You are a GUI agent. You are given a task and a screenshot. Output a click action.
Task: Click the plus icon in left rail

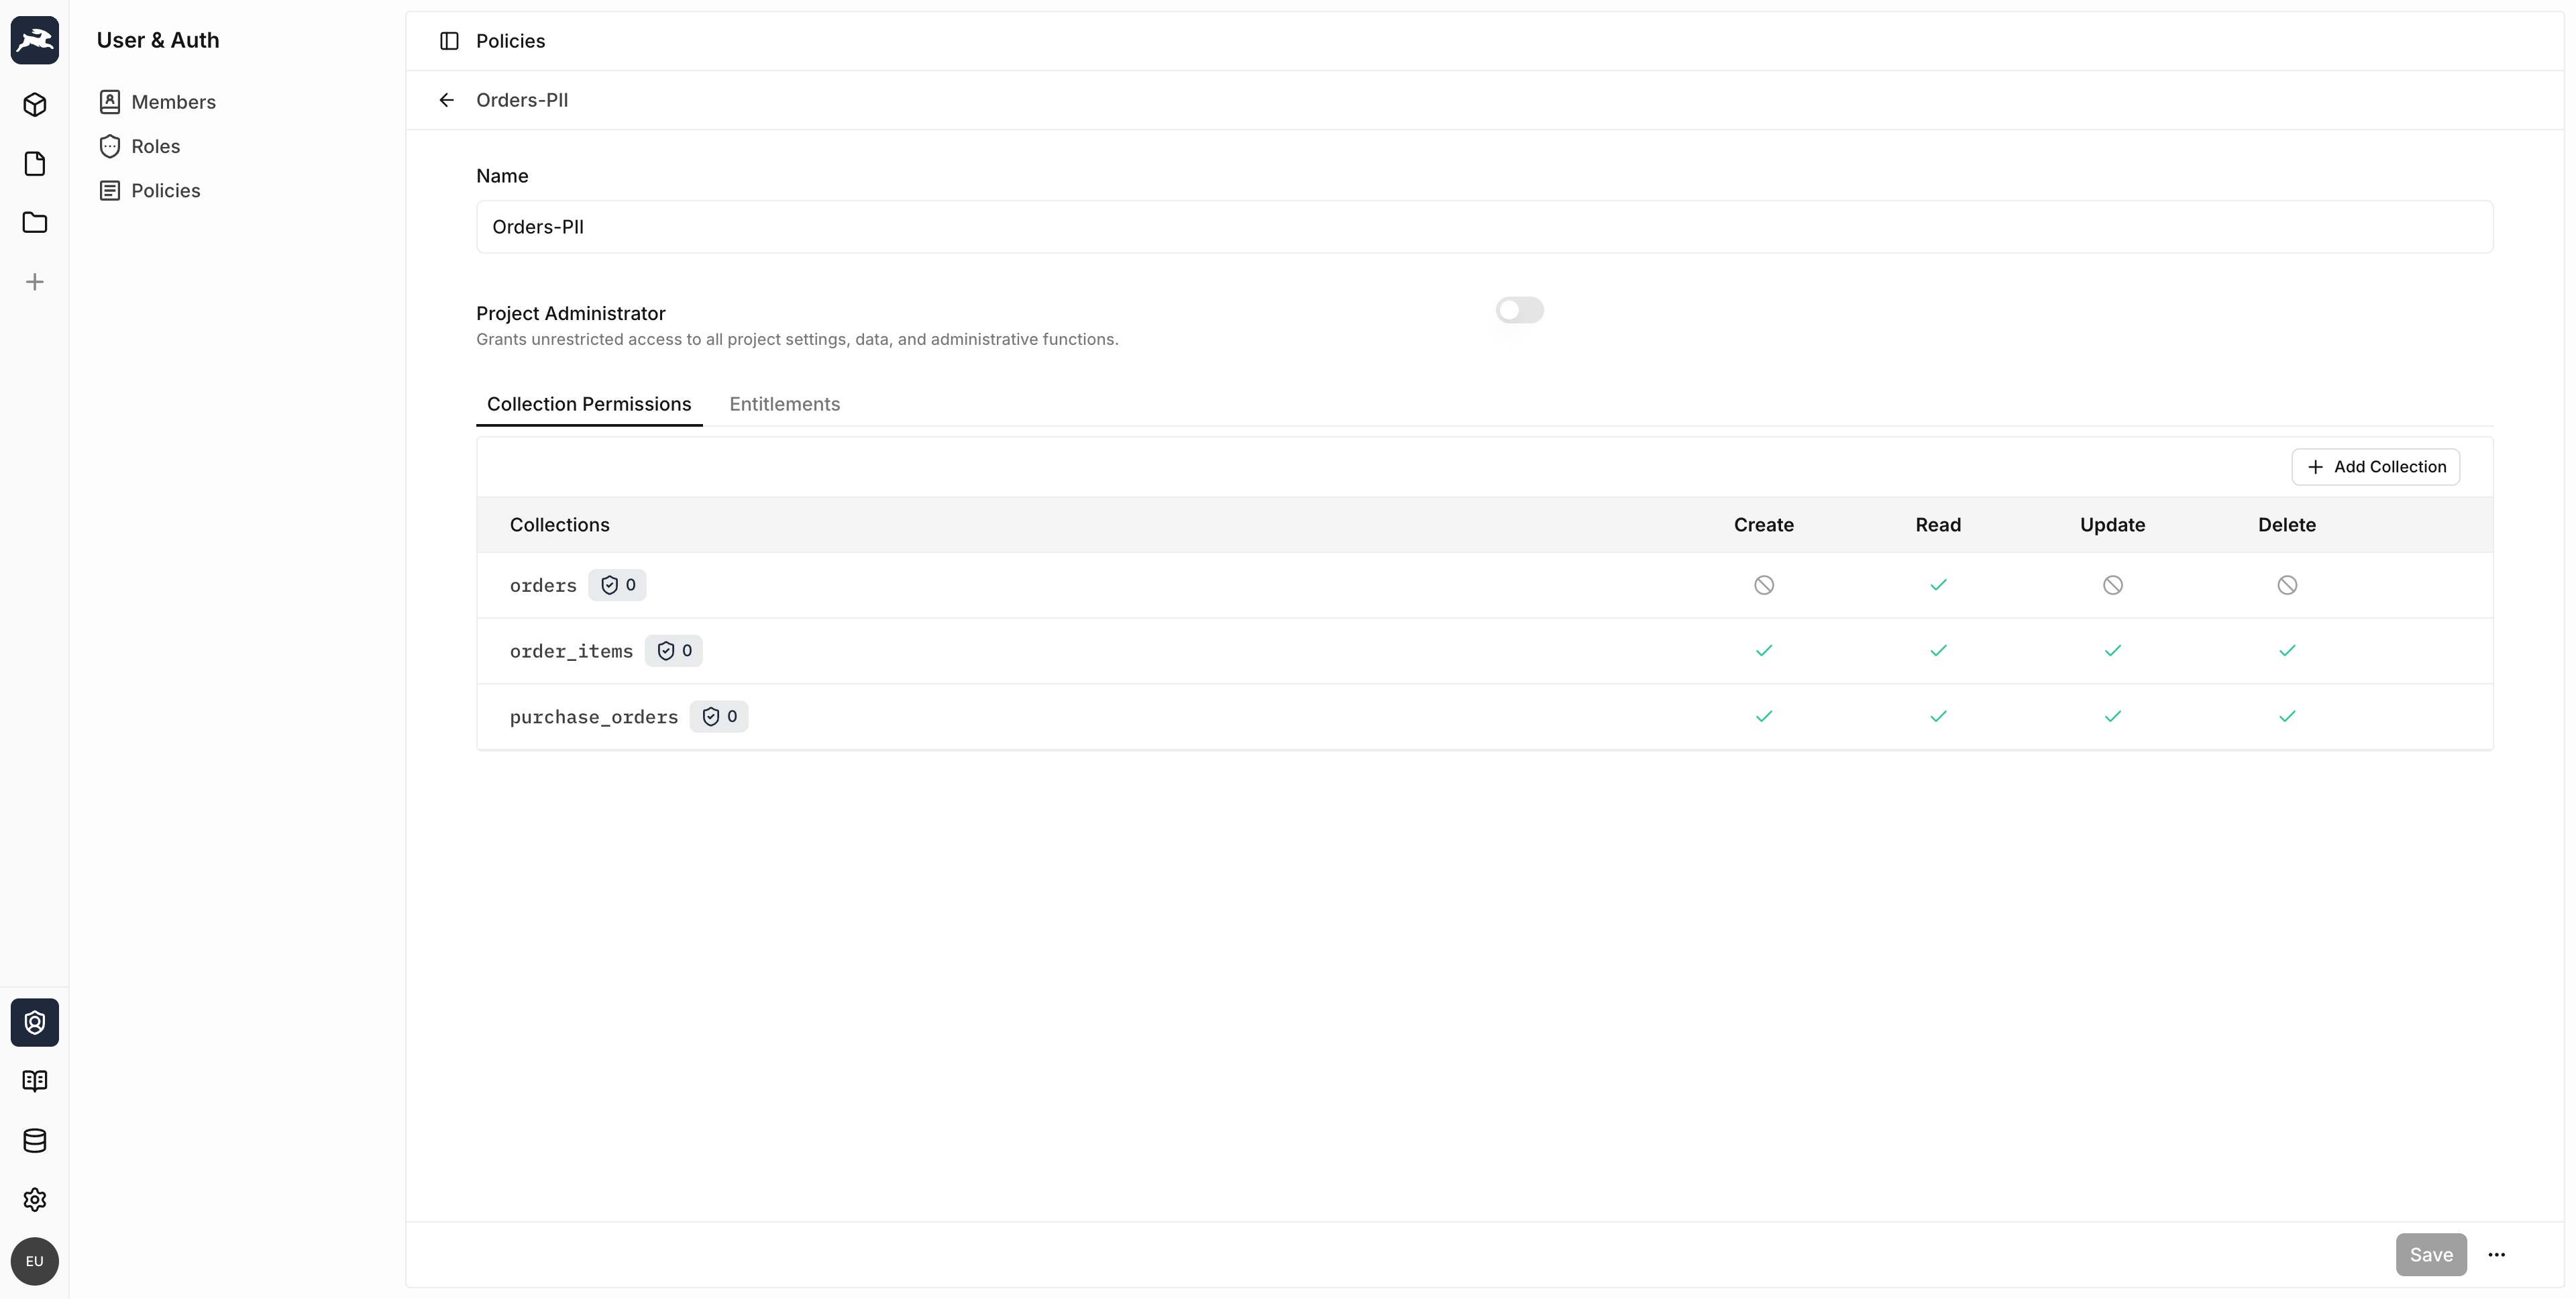click(x=35, y=282)
